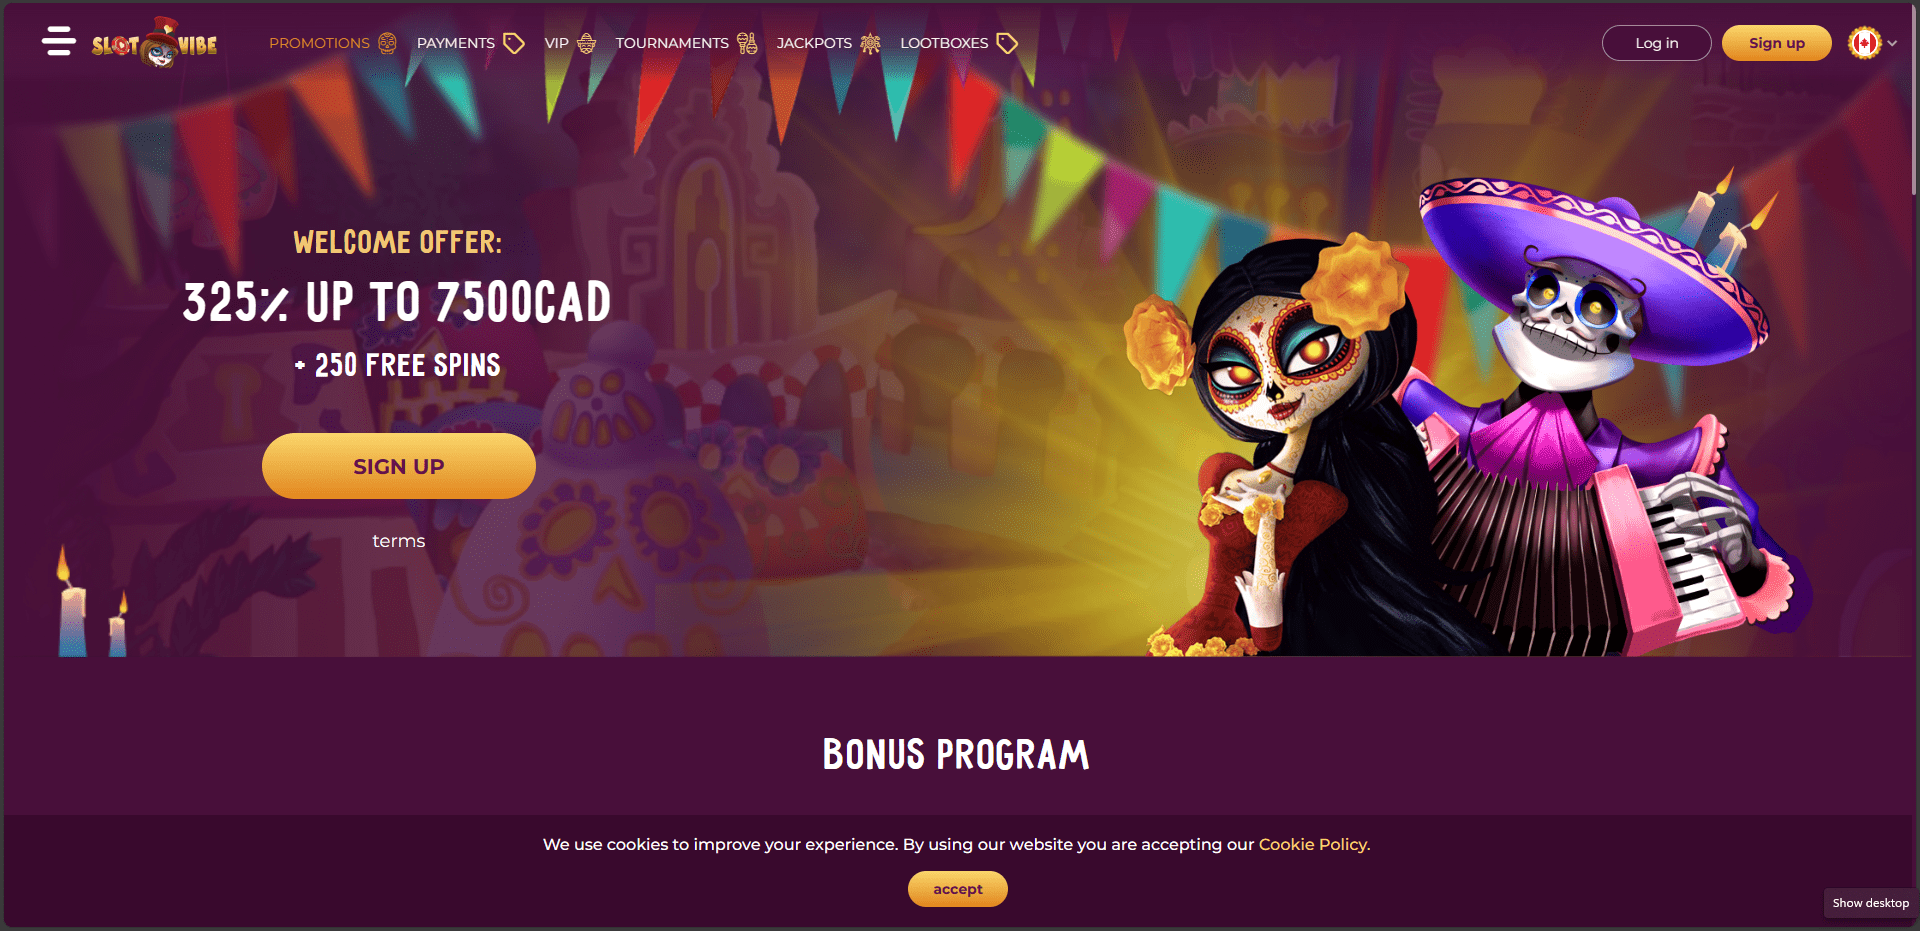Go to Tournaments page
The image size is (1920, 931).
tap(672, 43)
